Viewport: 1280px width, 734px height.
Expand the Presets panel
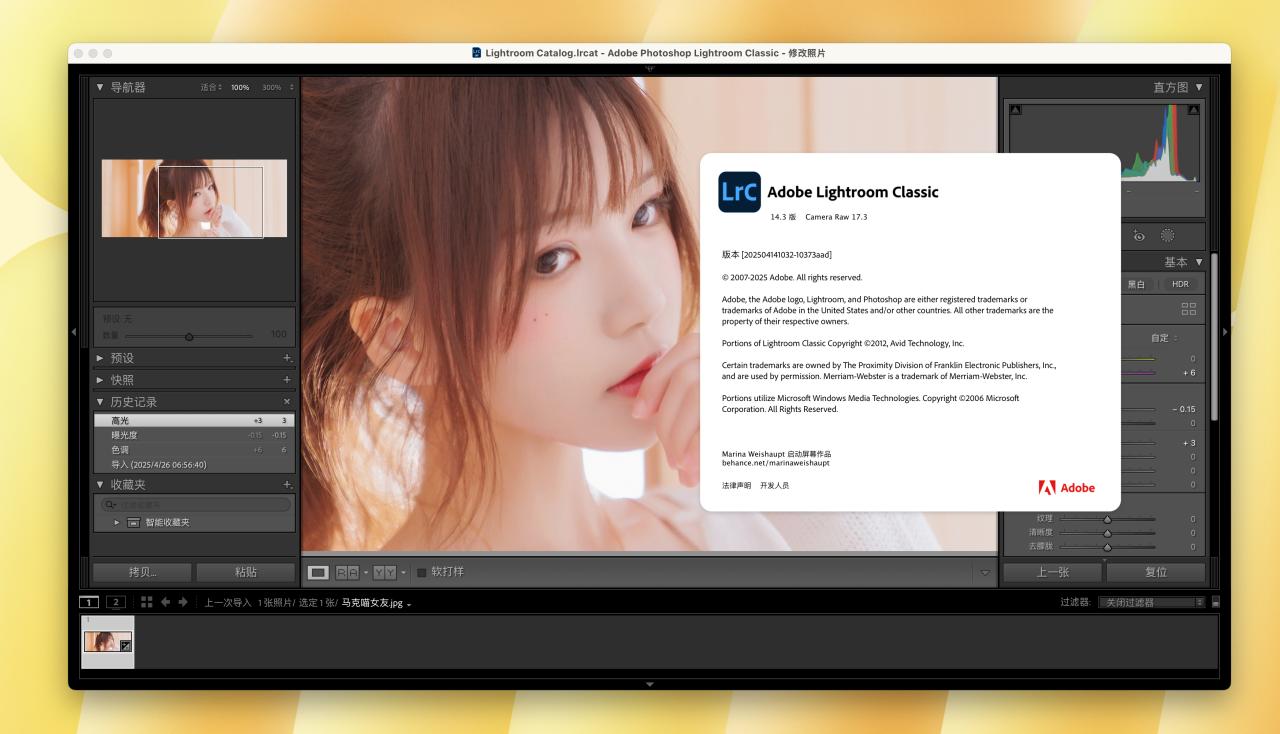tap(100, 358)
